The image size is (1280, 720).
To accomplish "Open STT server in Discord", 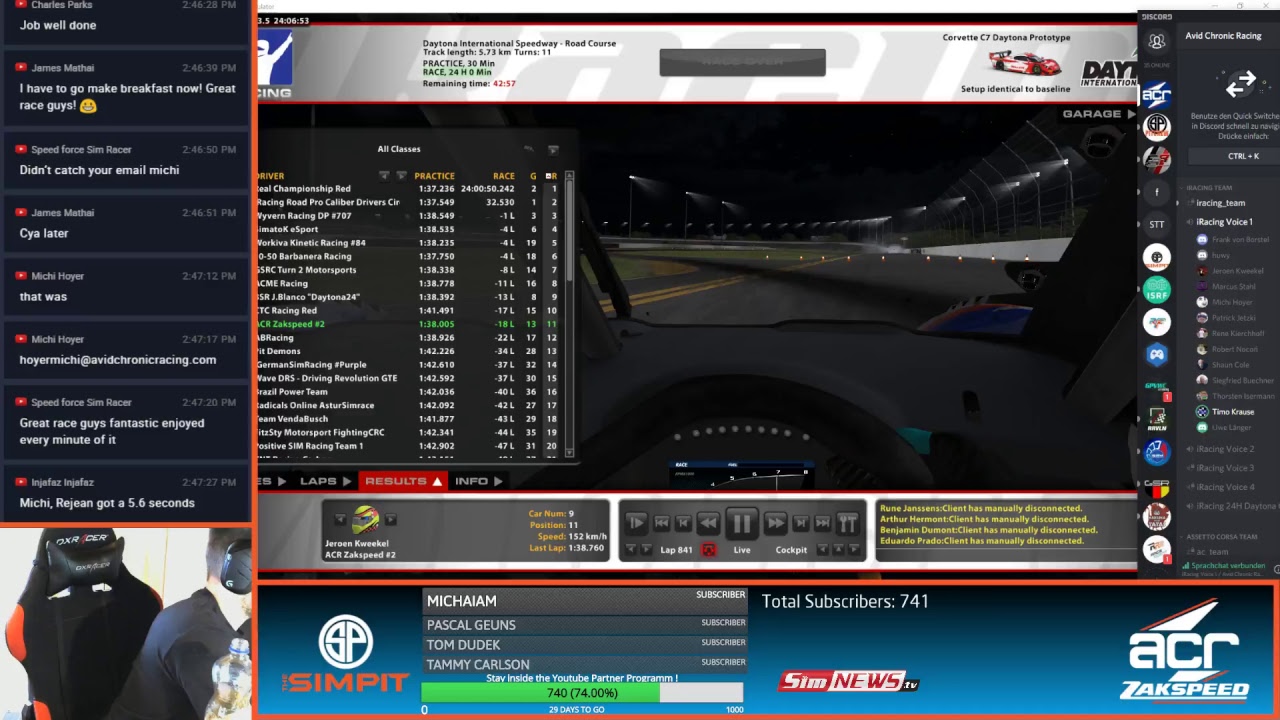I will (1157, 225).
